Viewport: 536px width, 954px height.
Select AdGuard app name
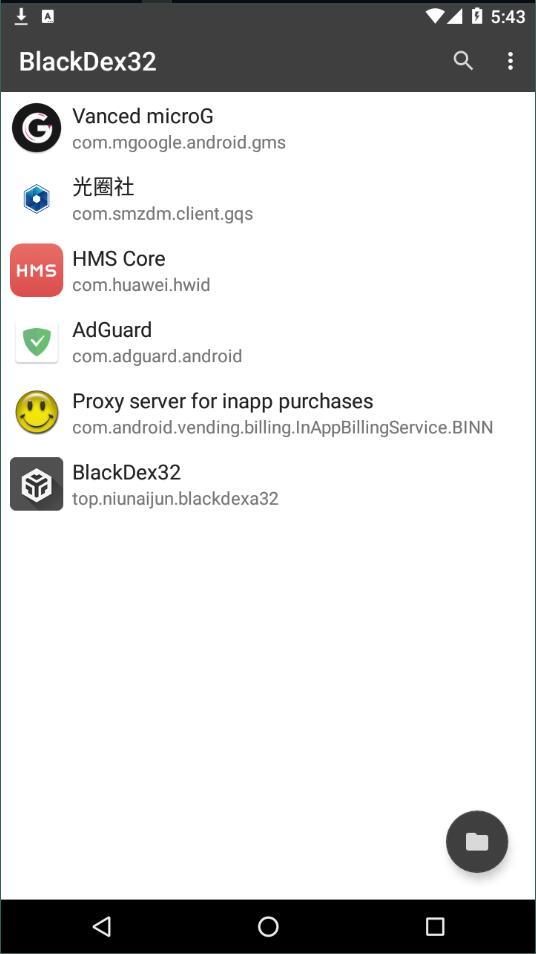(x=112, y=330)
